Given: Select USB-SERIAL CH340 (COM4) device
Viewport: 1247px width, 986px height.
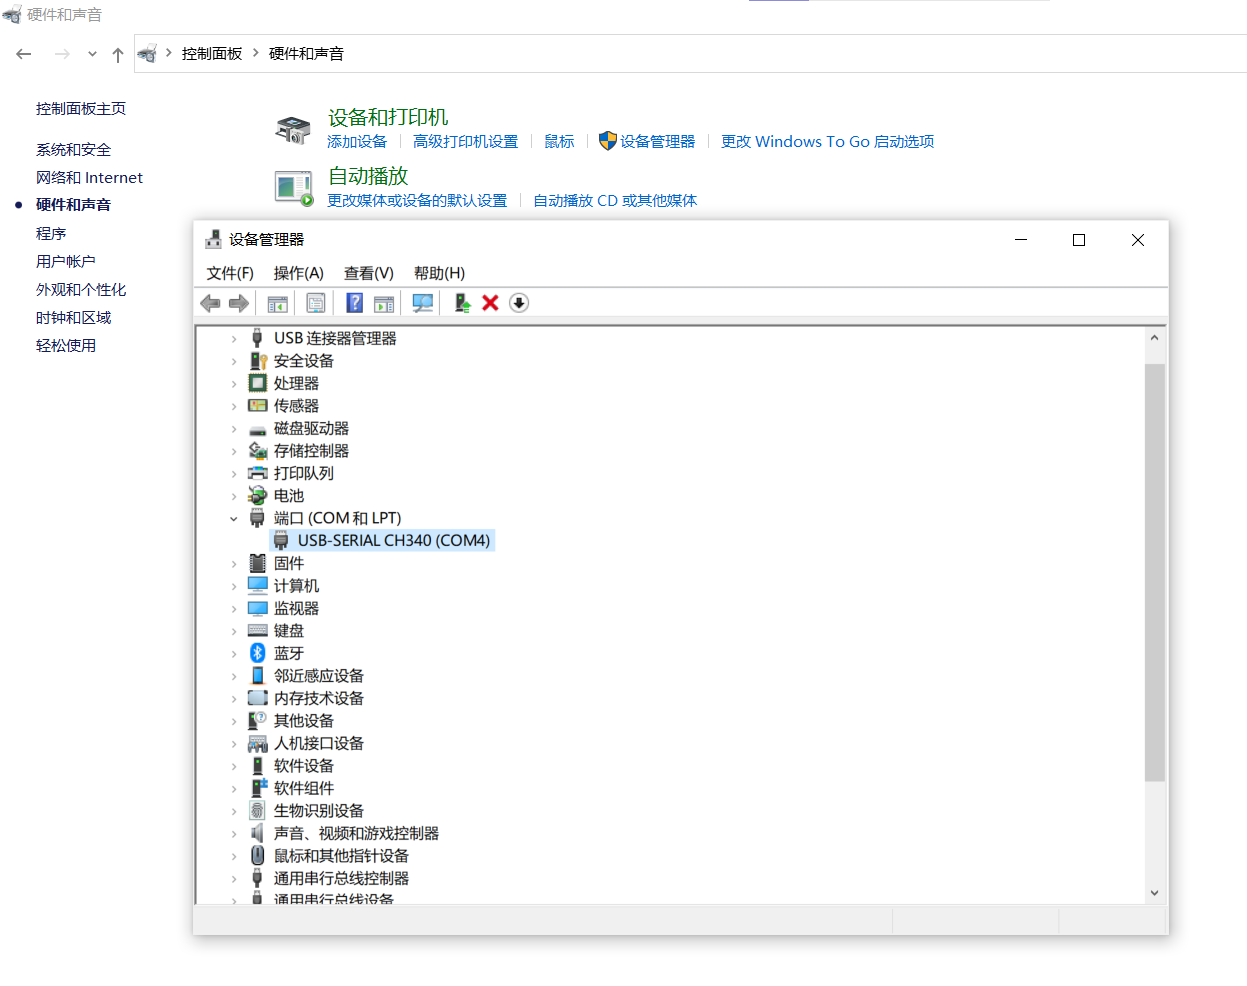Looking at the screenshot, I should (393, 541).
